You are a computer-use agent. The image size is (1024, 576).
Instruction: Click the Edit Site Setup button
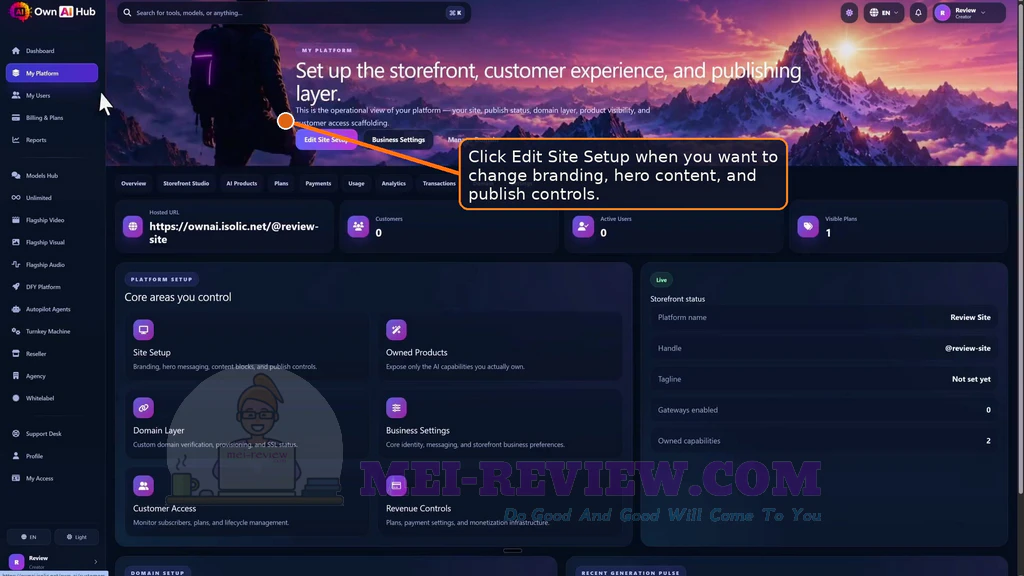pyautogui.click(x=326, y=140)
